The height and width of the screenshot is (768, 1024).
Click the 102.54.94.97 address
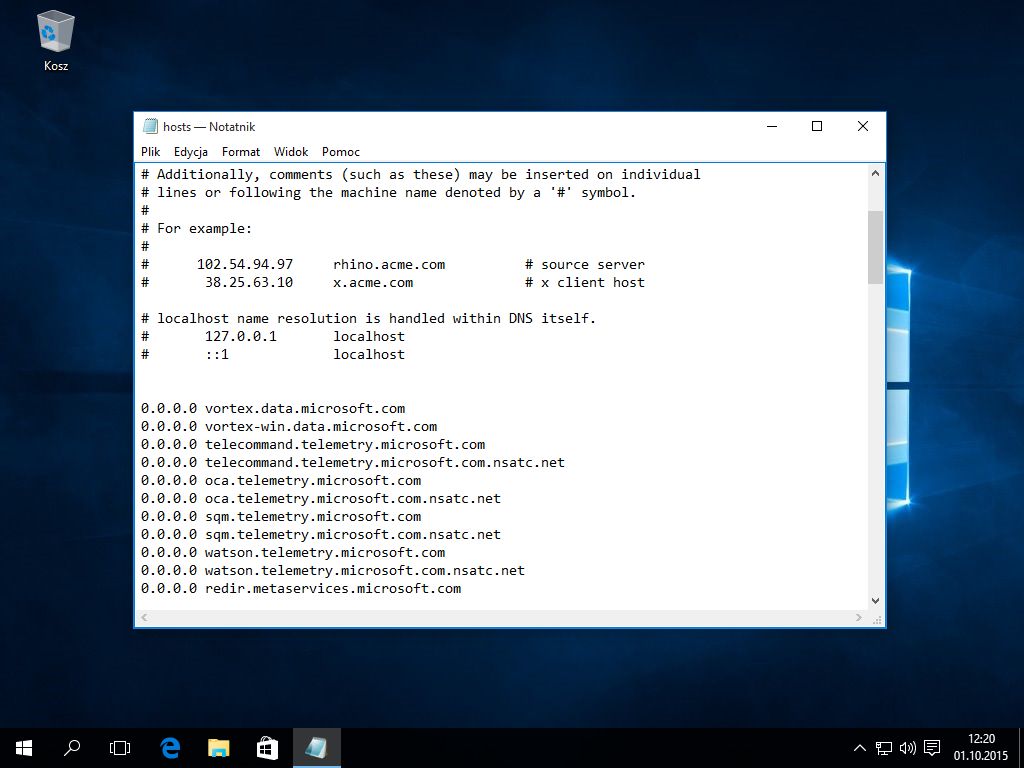(x=245, y=264)
